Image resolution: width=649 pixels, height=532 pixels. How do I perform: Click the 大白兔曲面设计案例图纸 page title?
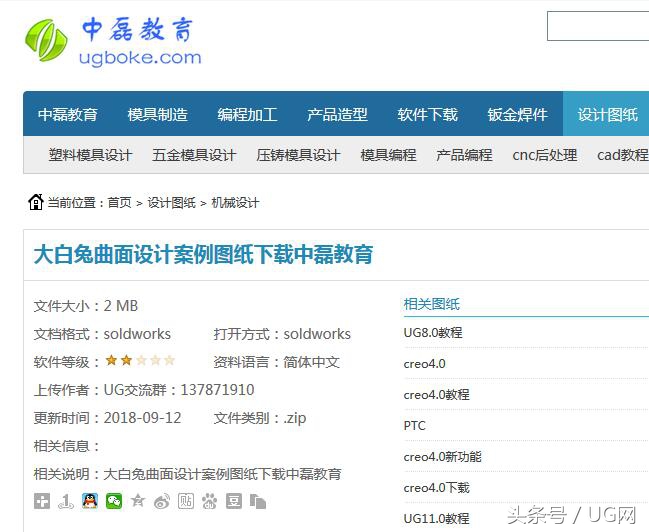203,254
